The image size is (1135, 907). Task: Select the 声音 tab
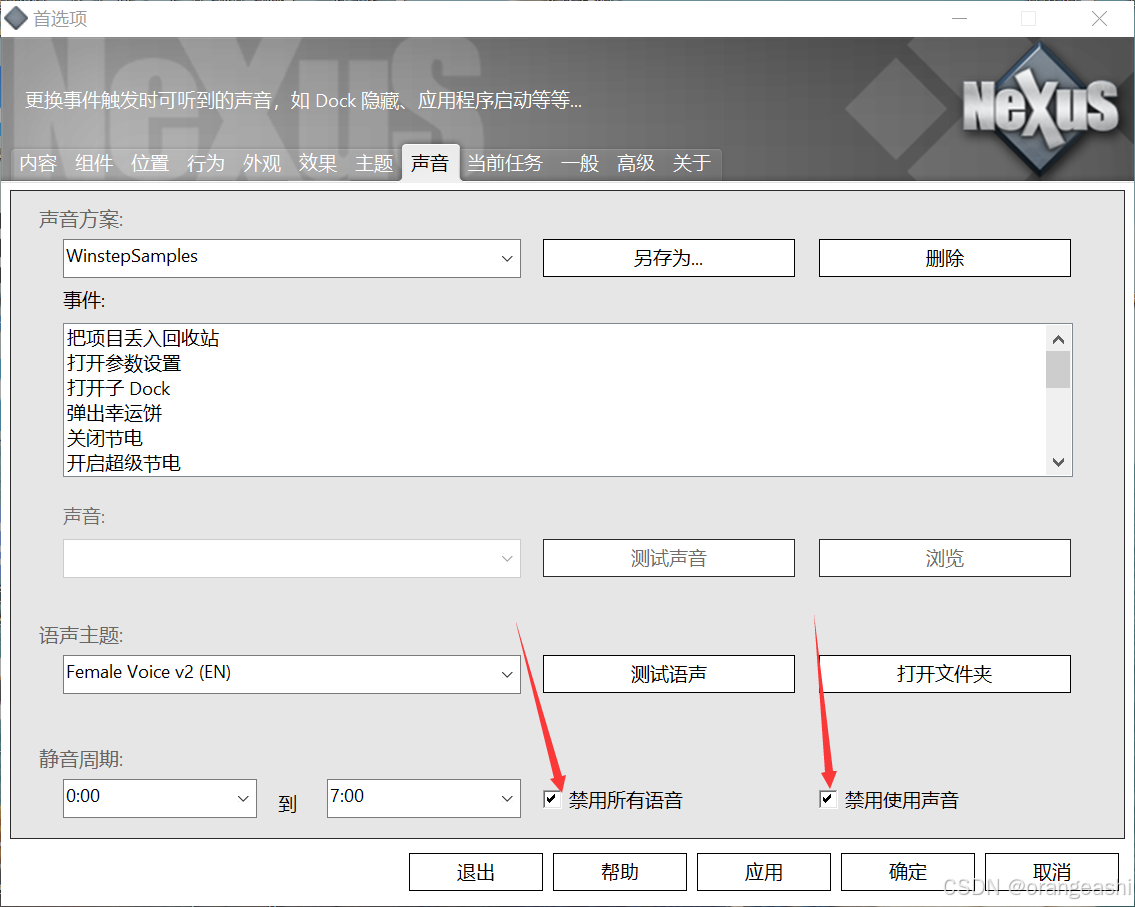click(x=430, y=163)
